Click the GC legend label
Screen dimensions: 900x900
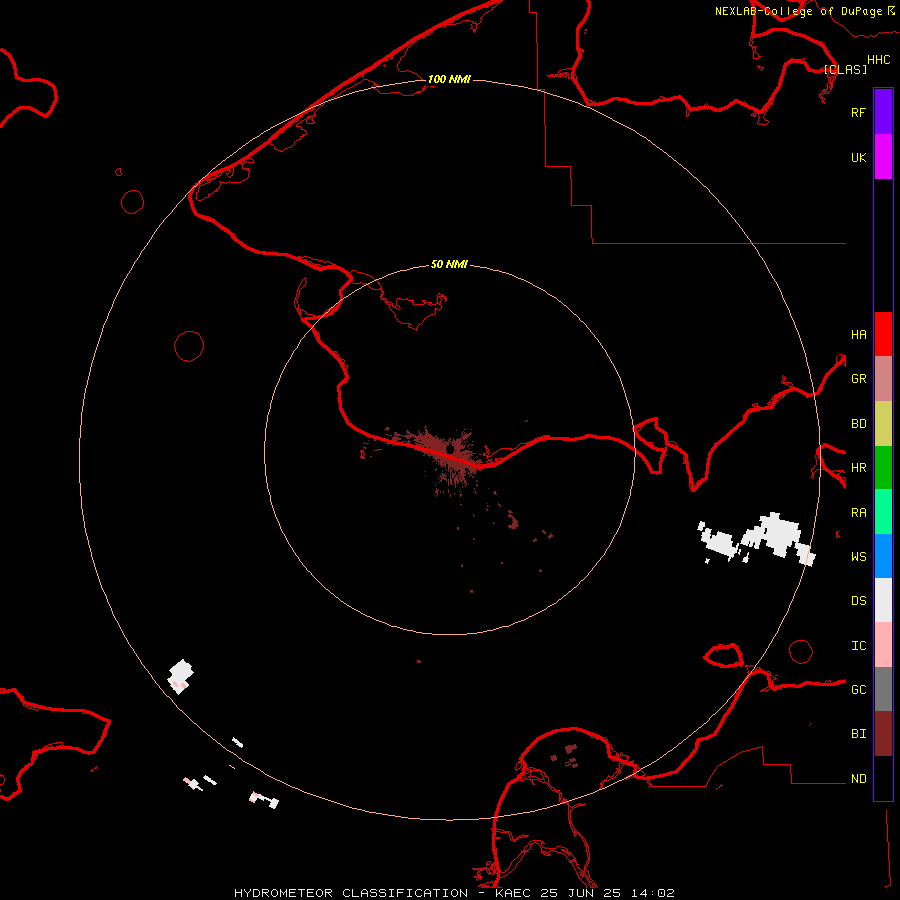pos(858,689)
